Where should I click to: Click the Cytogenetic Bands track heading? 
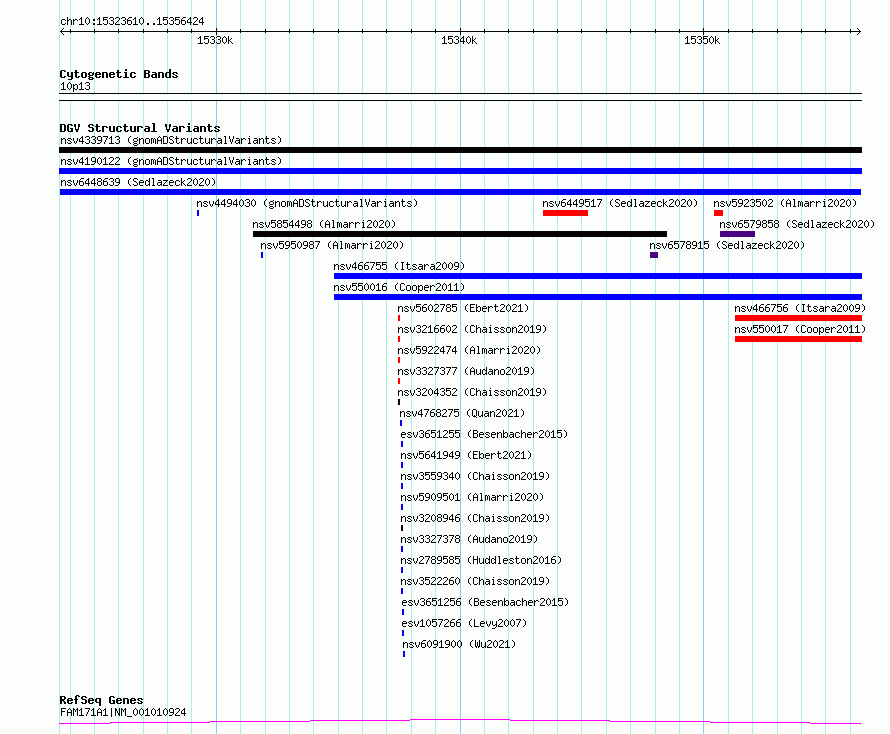119,74
